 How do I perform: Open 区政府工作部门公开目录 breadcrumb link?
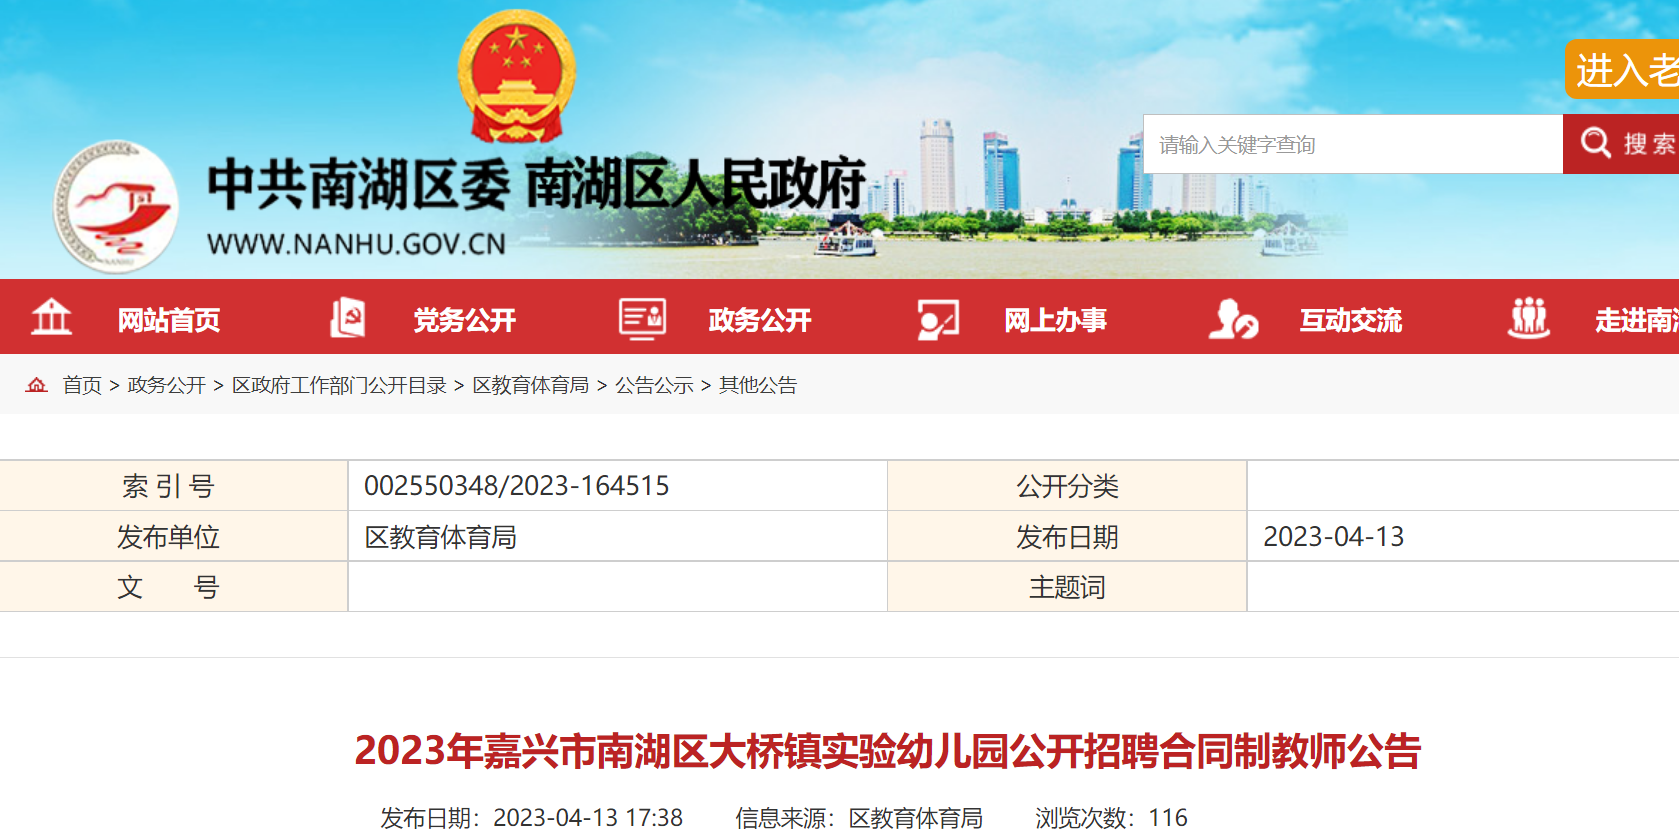tap(339, 386)
